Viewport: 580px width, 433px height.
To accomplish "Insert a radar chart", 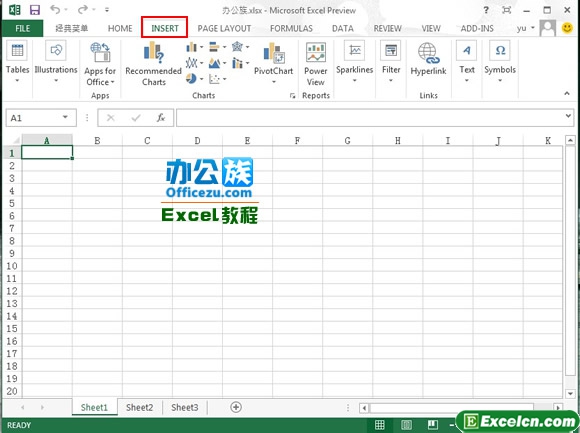I will point(237,47).
